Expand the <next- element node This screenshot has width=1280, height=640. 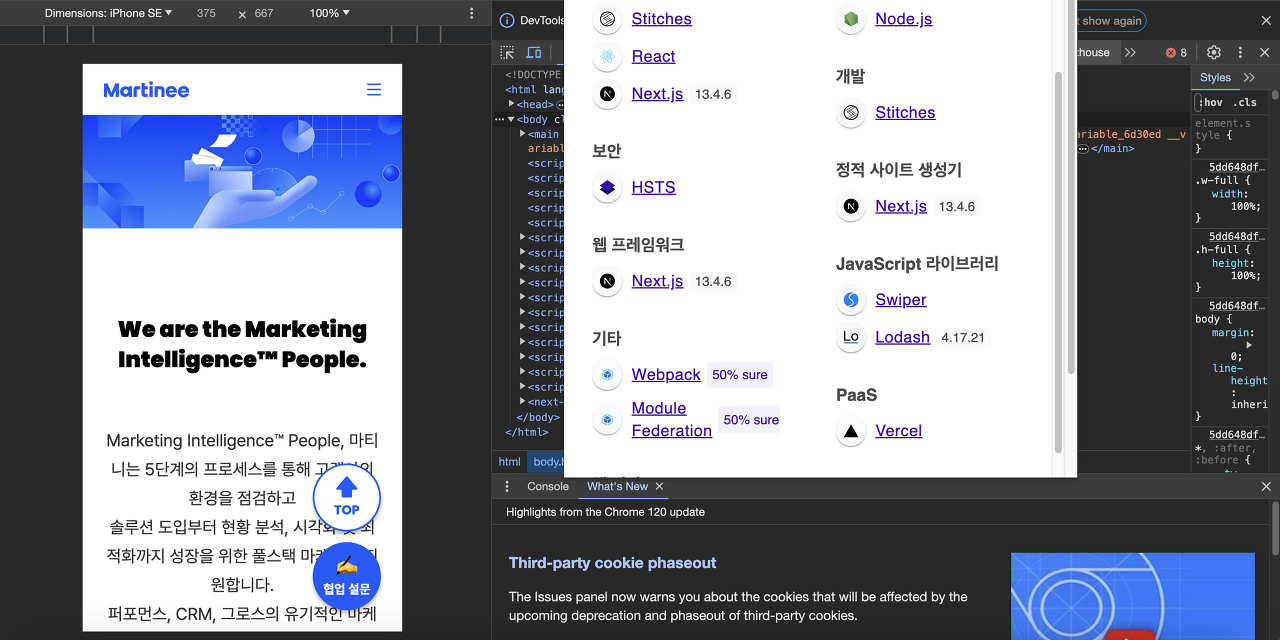523,402
